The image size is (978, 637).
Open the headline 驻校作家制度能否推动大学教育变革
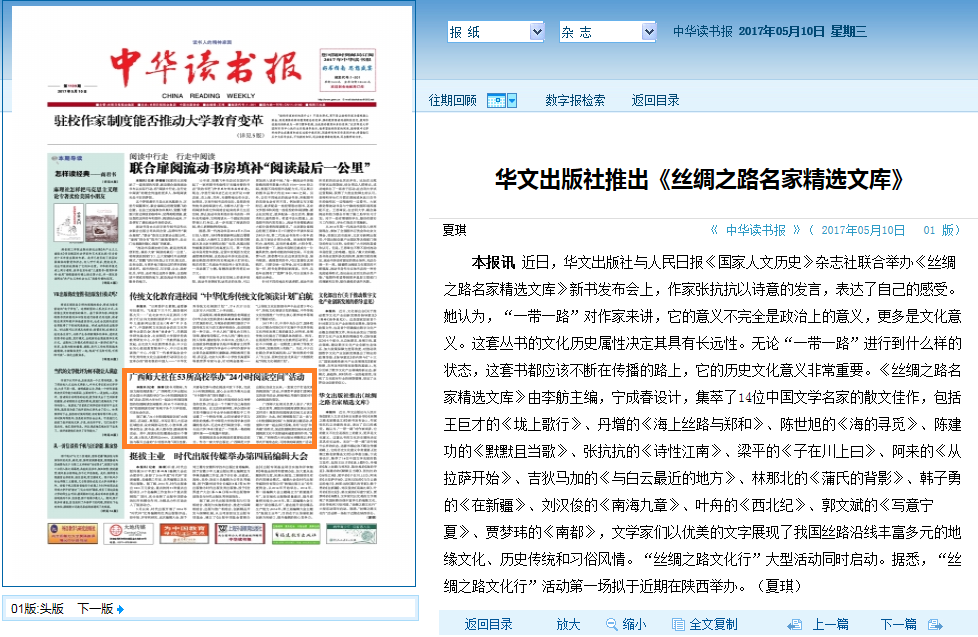click(158, 120)
